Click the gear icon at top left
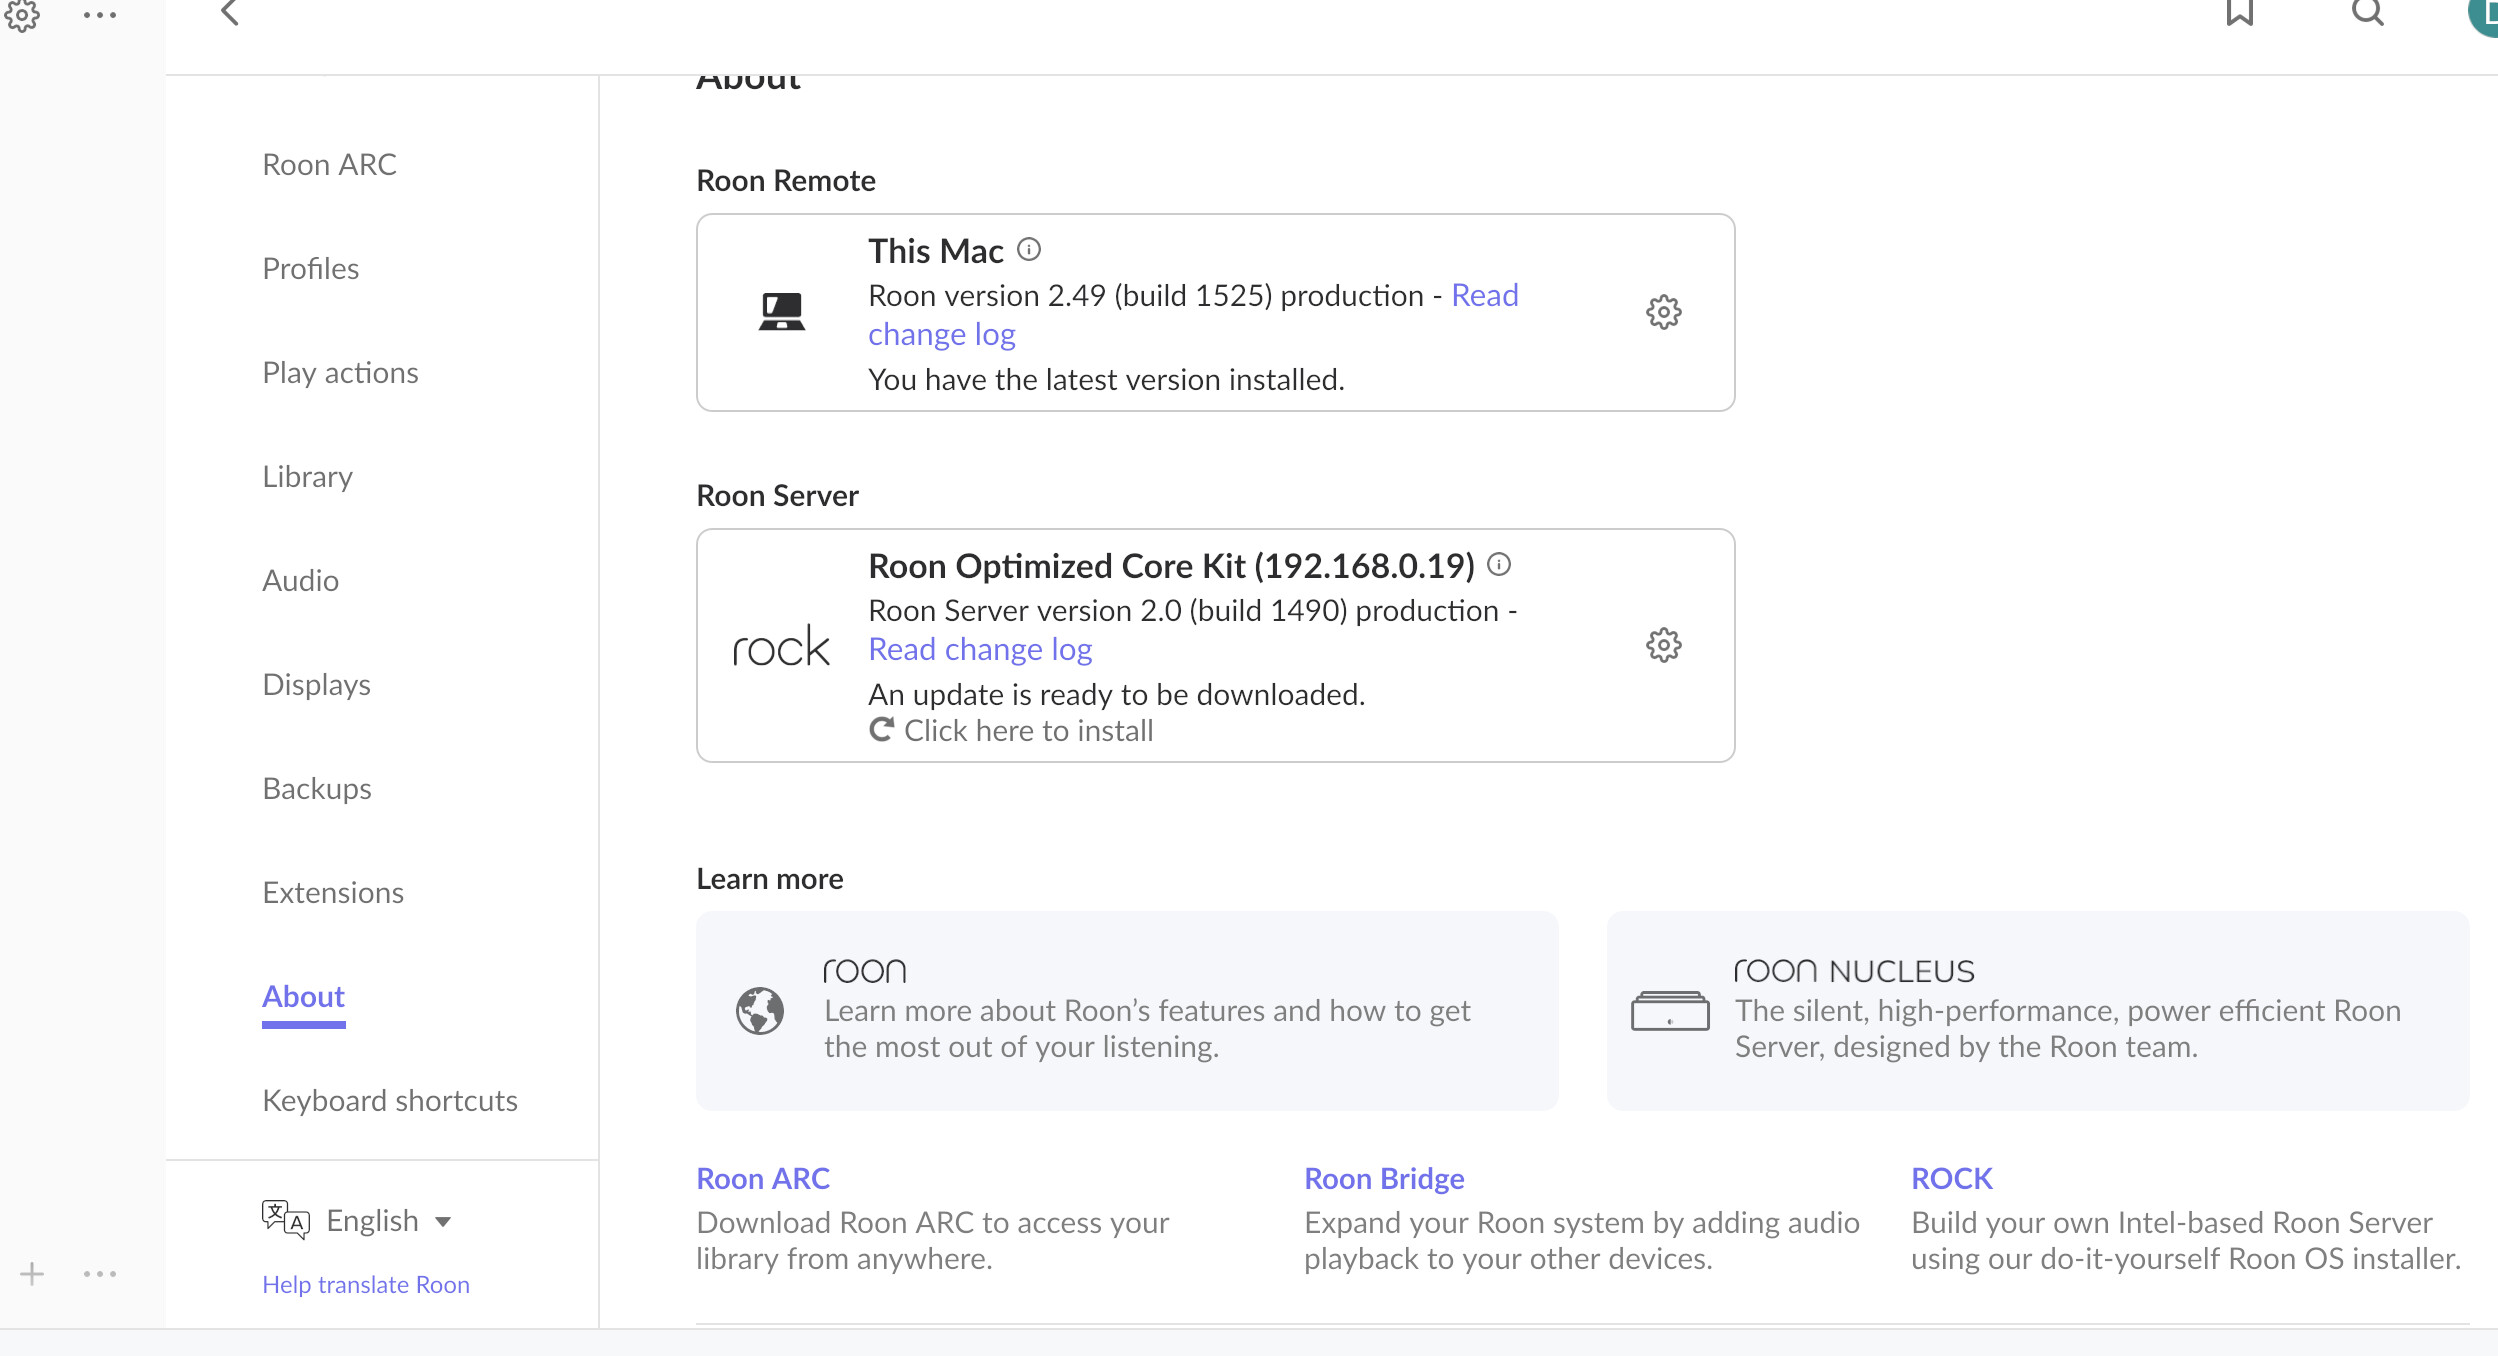2498x1356 pixels. pos(22,14)
